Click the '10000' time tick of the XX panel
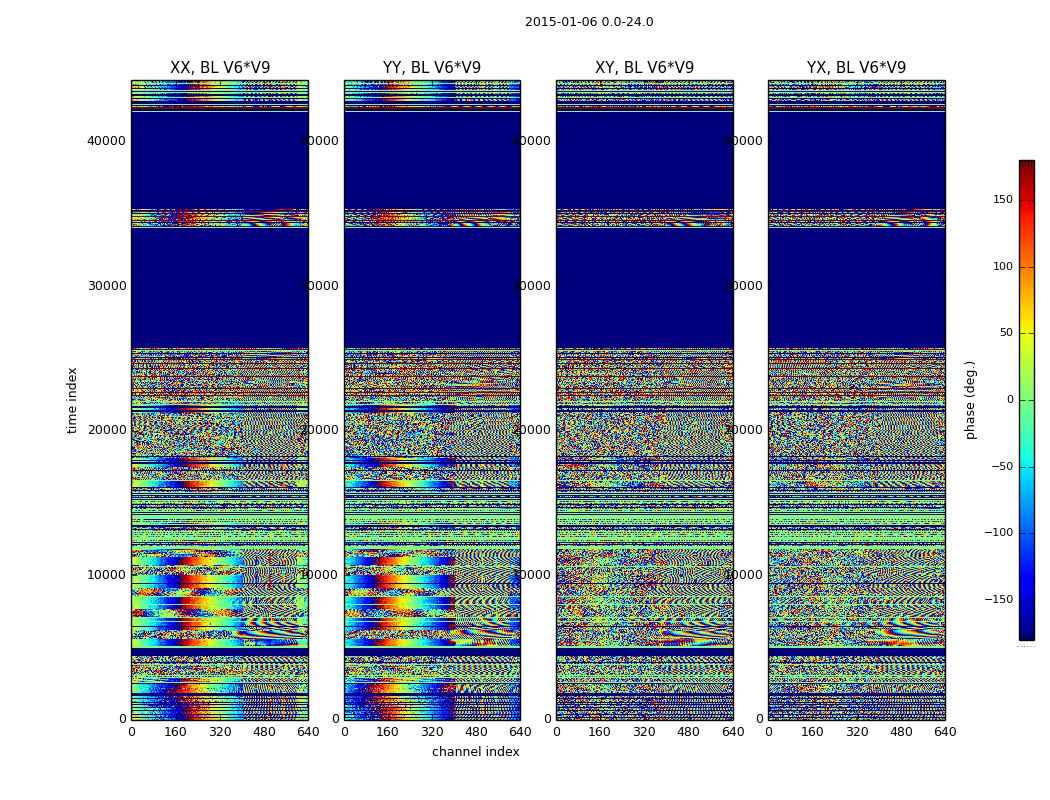 [106, 575]
